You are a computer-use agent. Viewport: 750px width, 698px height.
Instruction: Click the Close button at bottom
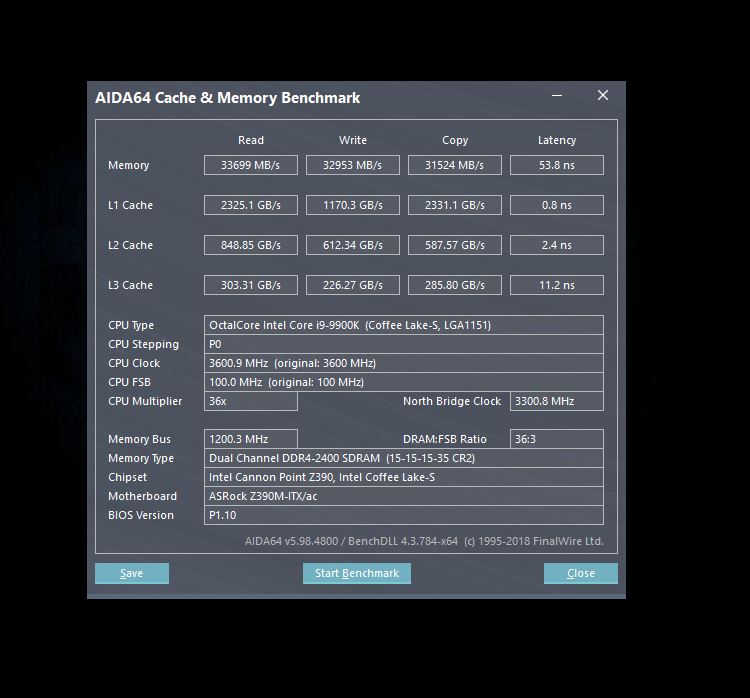[581, 573]
